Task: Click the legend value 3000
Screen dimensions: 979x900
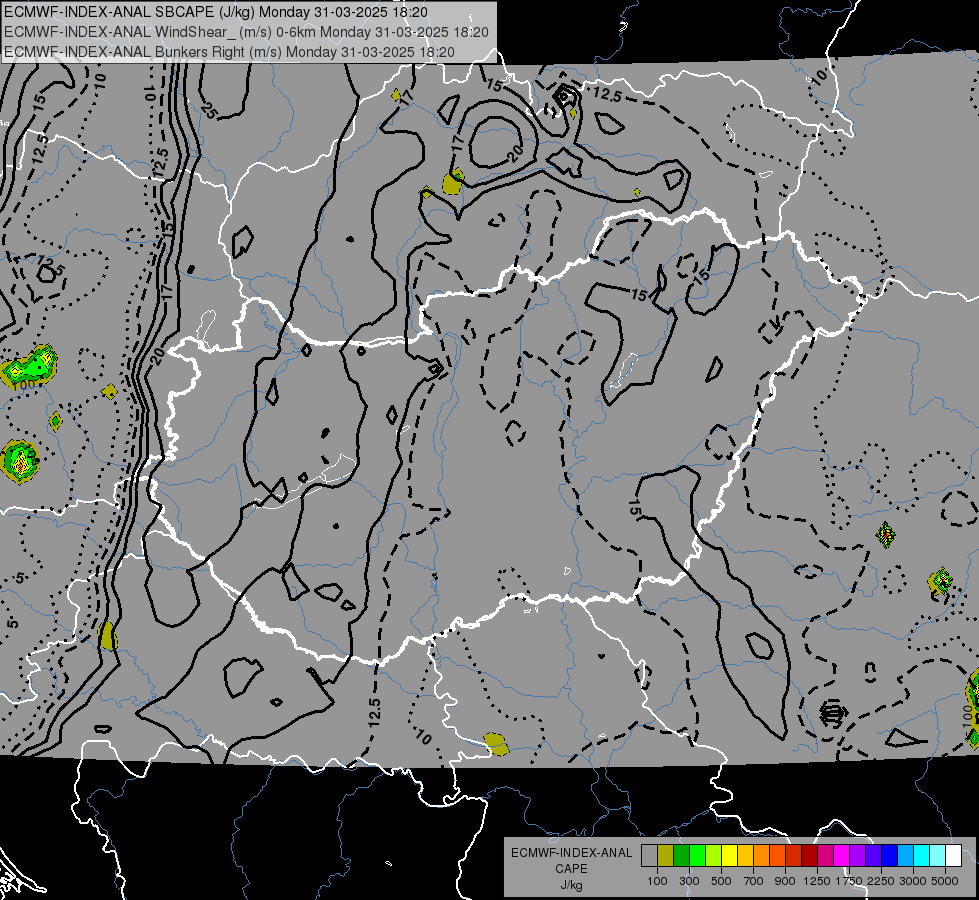Action: [913, 881]
